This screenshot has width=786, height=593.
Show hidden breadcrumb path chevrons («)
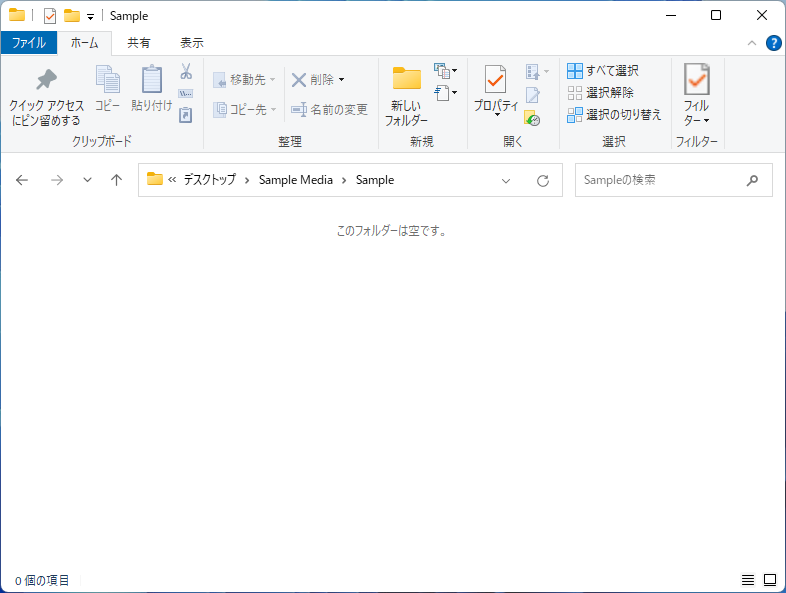tap(172, 180)
